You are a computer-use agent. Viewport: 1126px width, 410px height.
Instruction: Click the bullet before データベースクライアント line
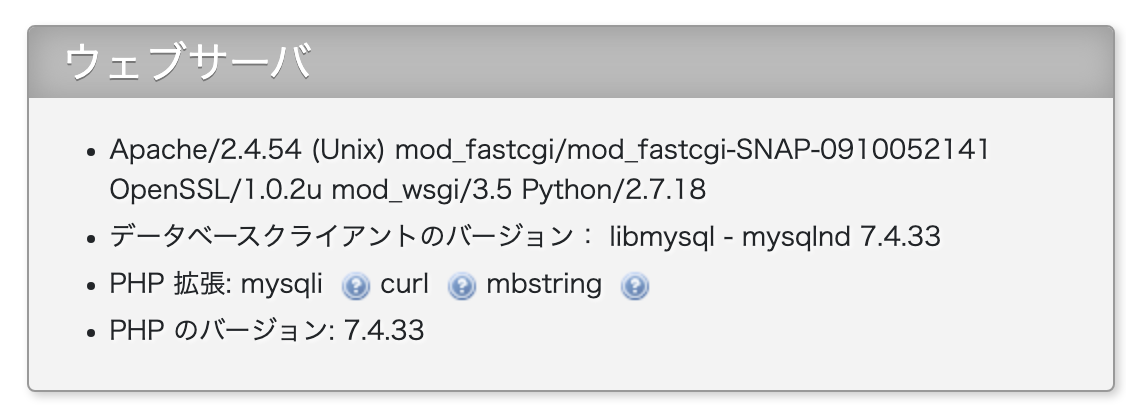tap(91, 239)
